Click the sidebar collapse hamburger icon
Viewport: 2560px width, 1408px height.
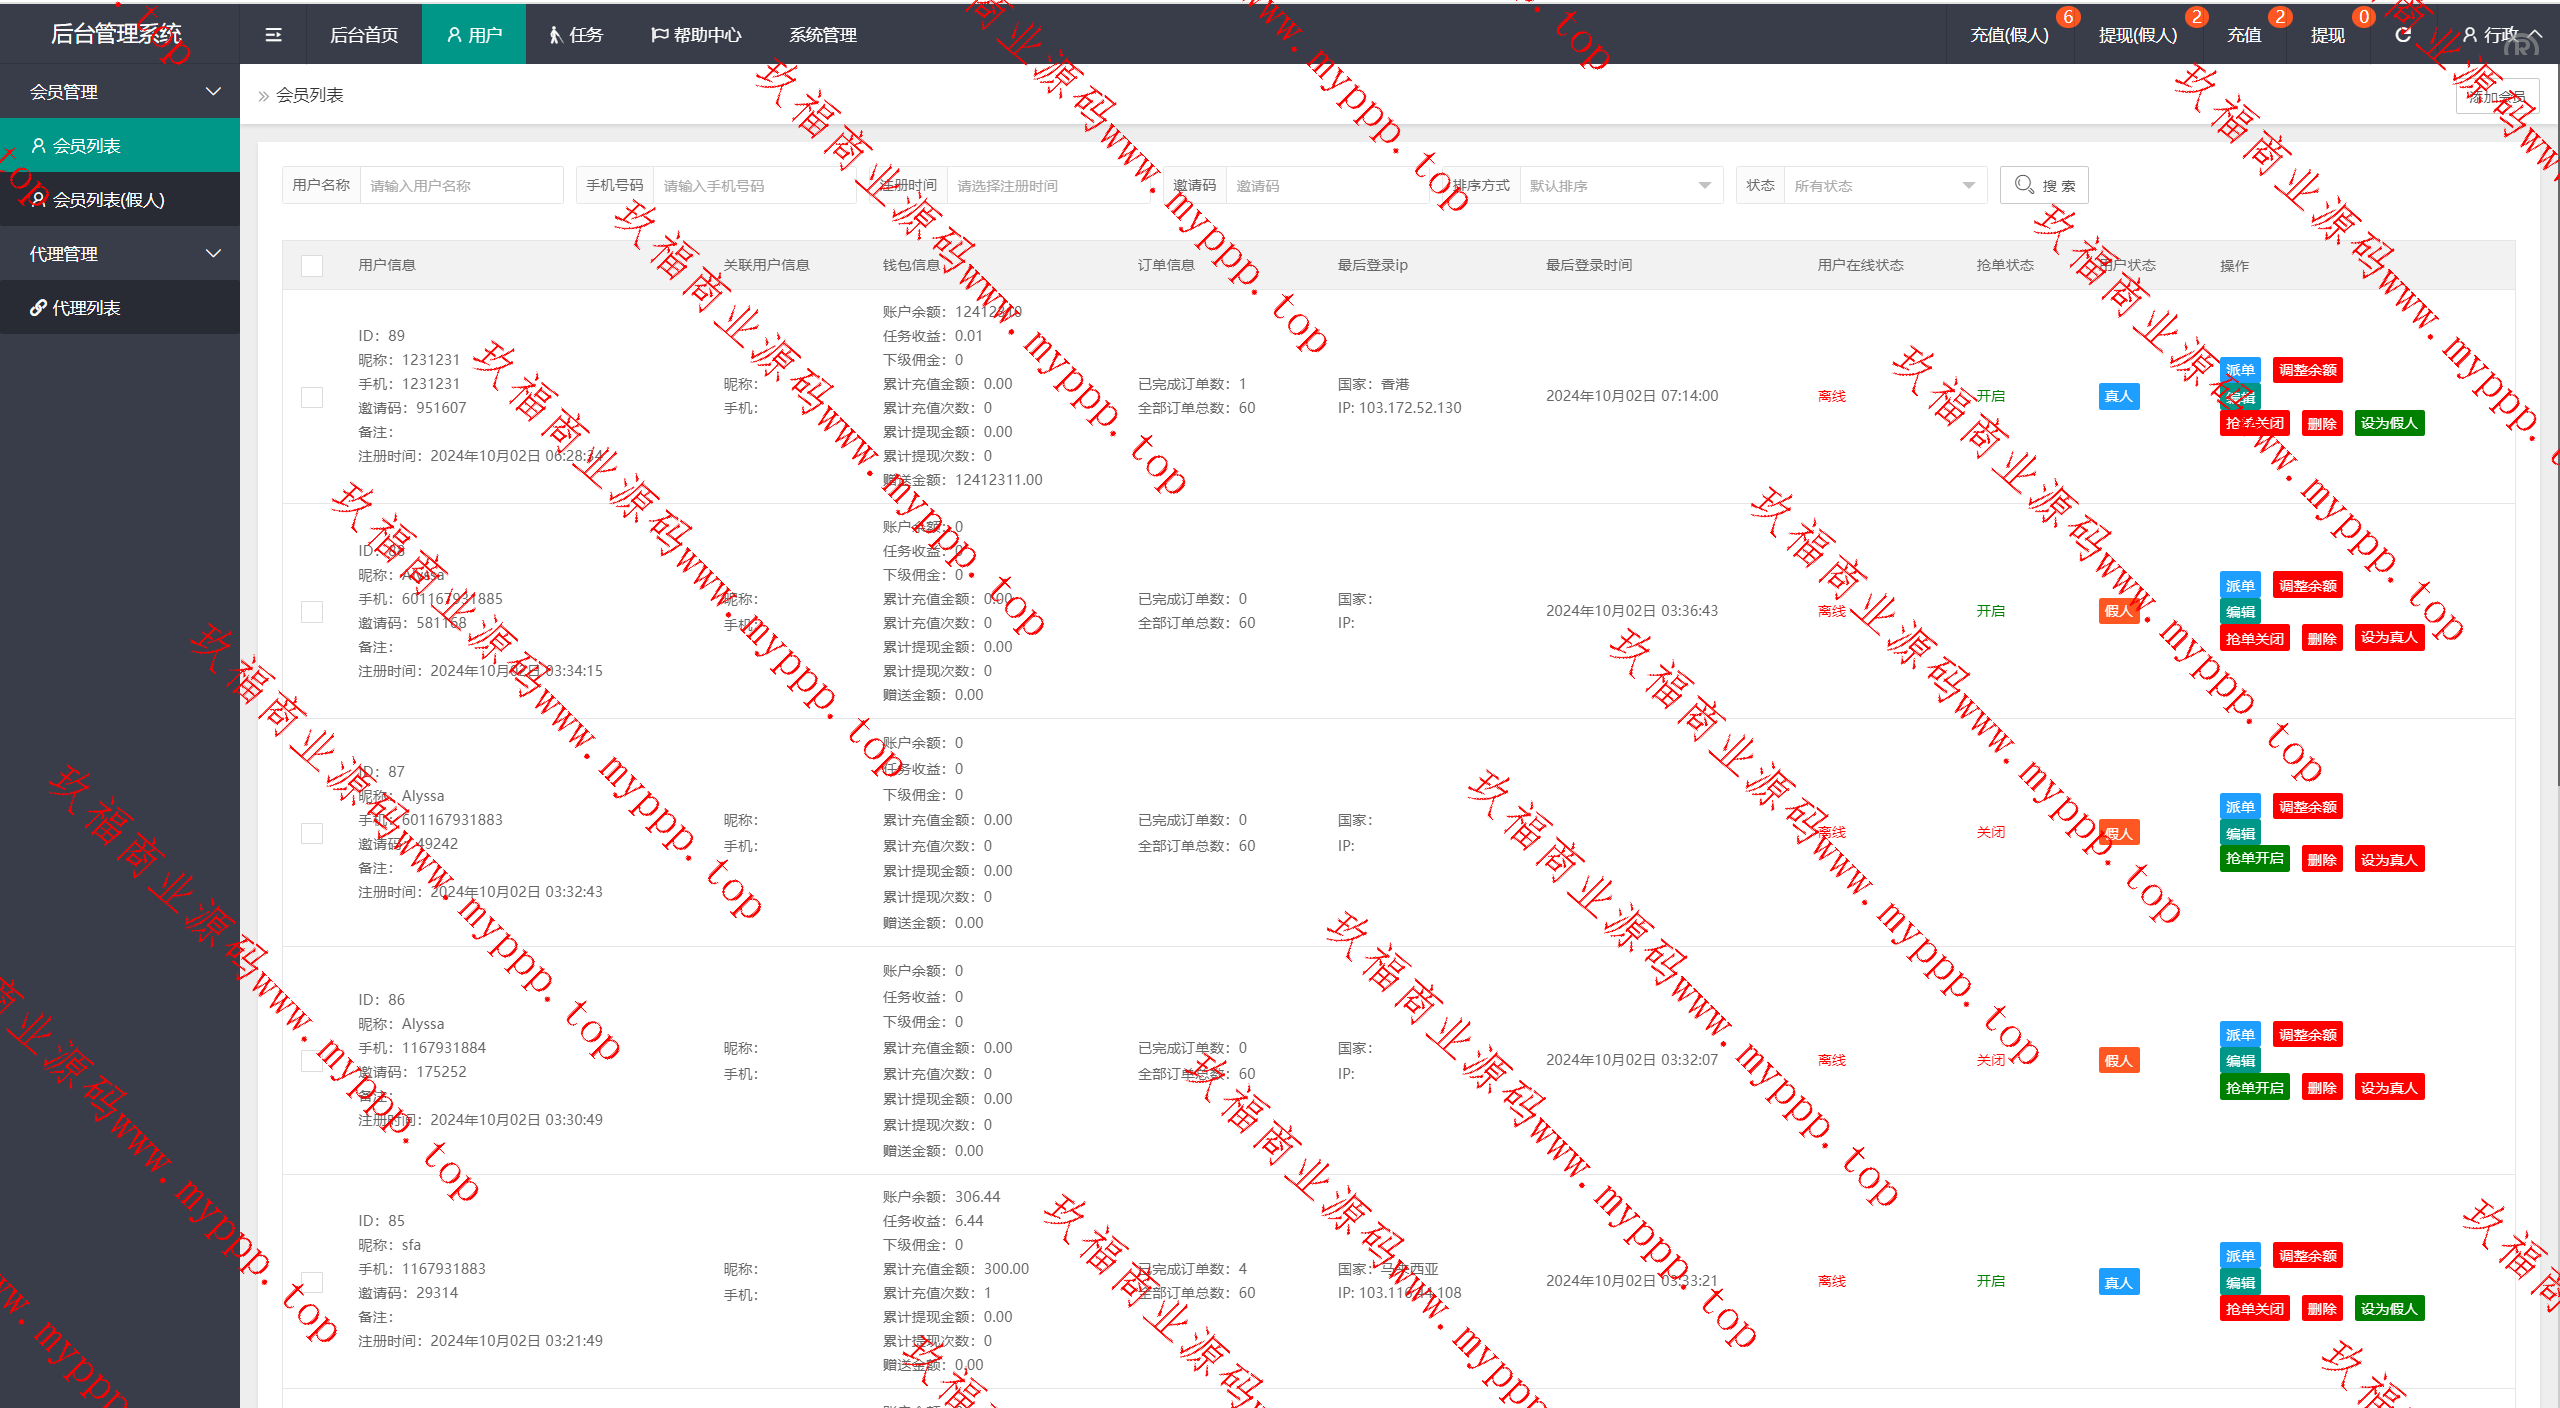coord(273,35)
